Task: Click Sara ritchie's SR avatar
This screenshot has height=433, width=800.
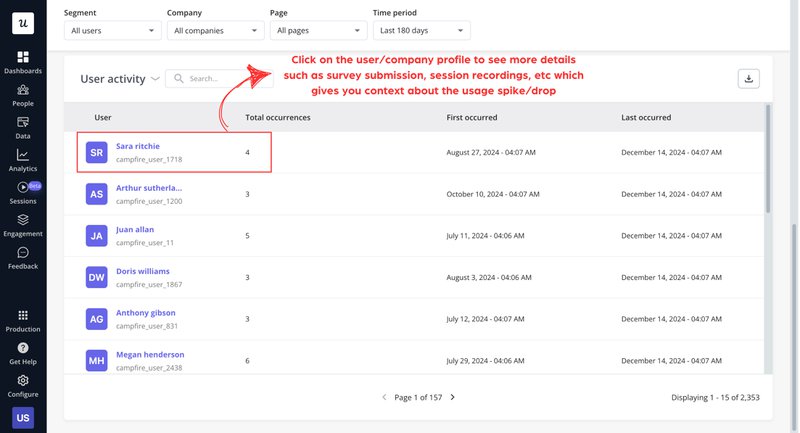Action: pyautogui.click(x=96, y=152)
